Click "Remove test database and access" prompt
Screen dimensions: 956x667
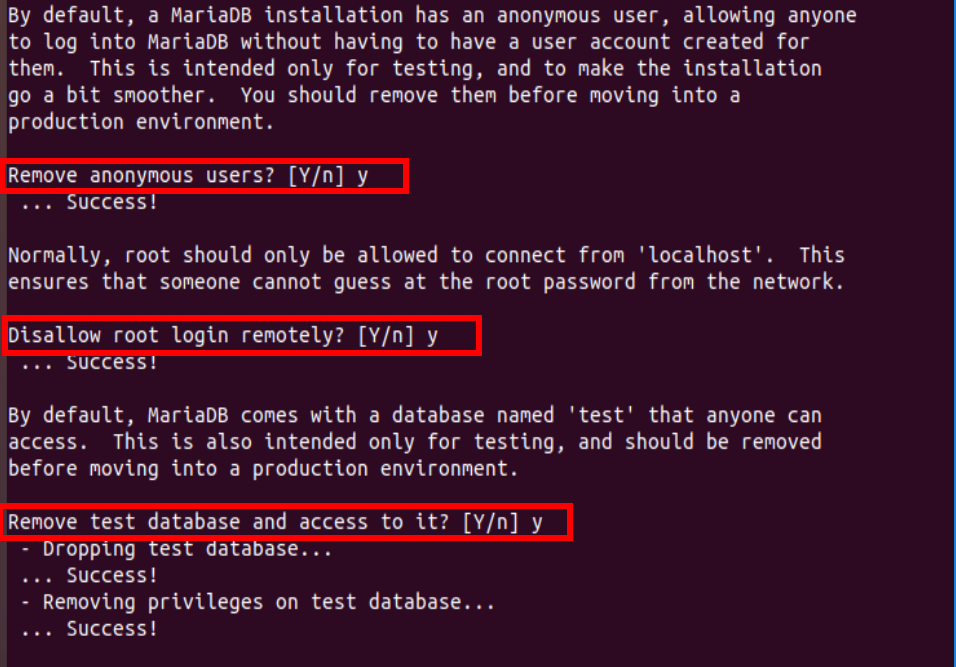[228, 522]
